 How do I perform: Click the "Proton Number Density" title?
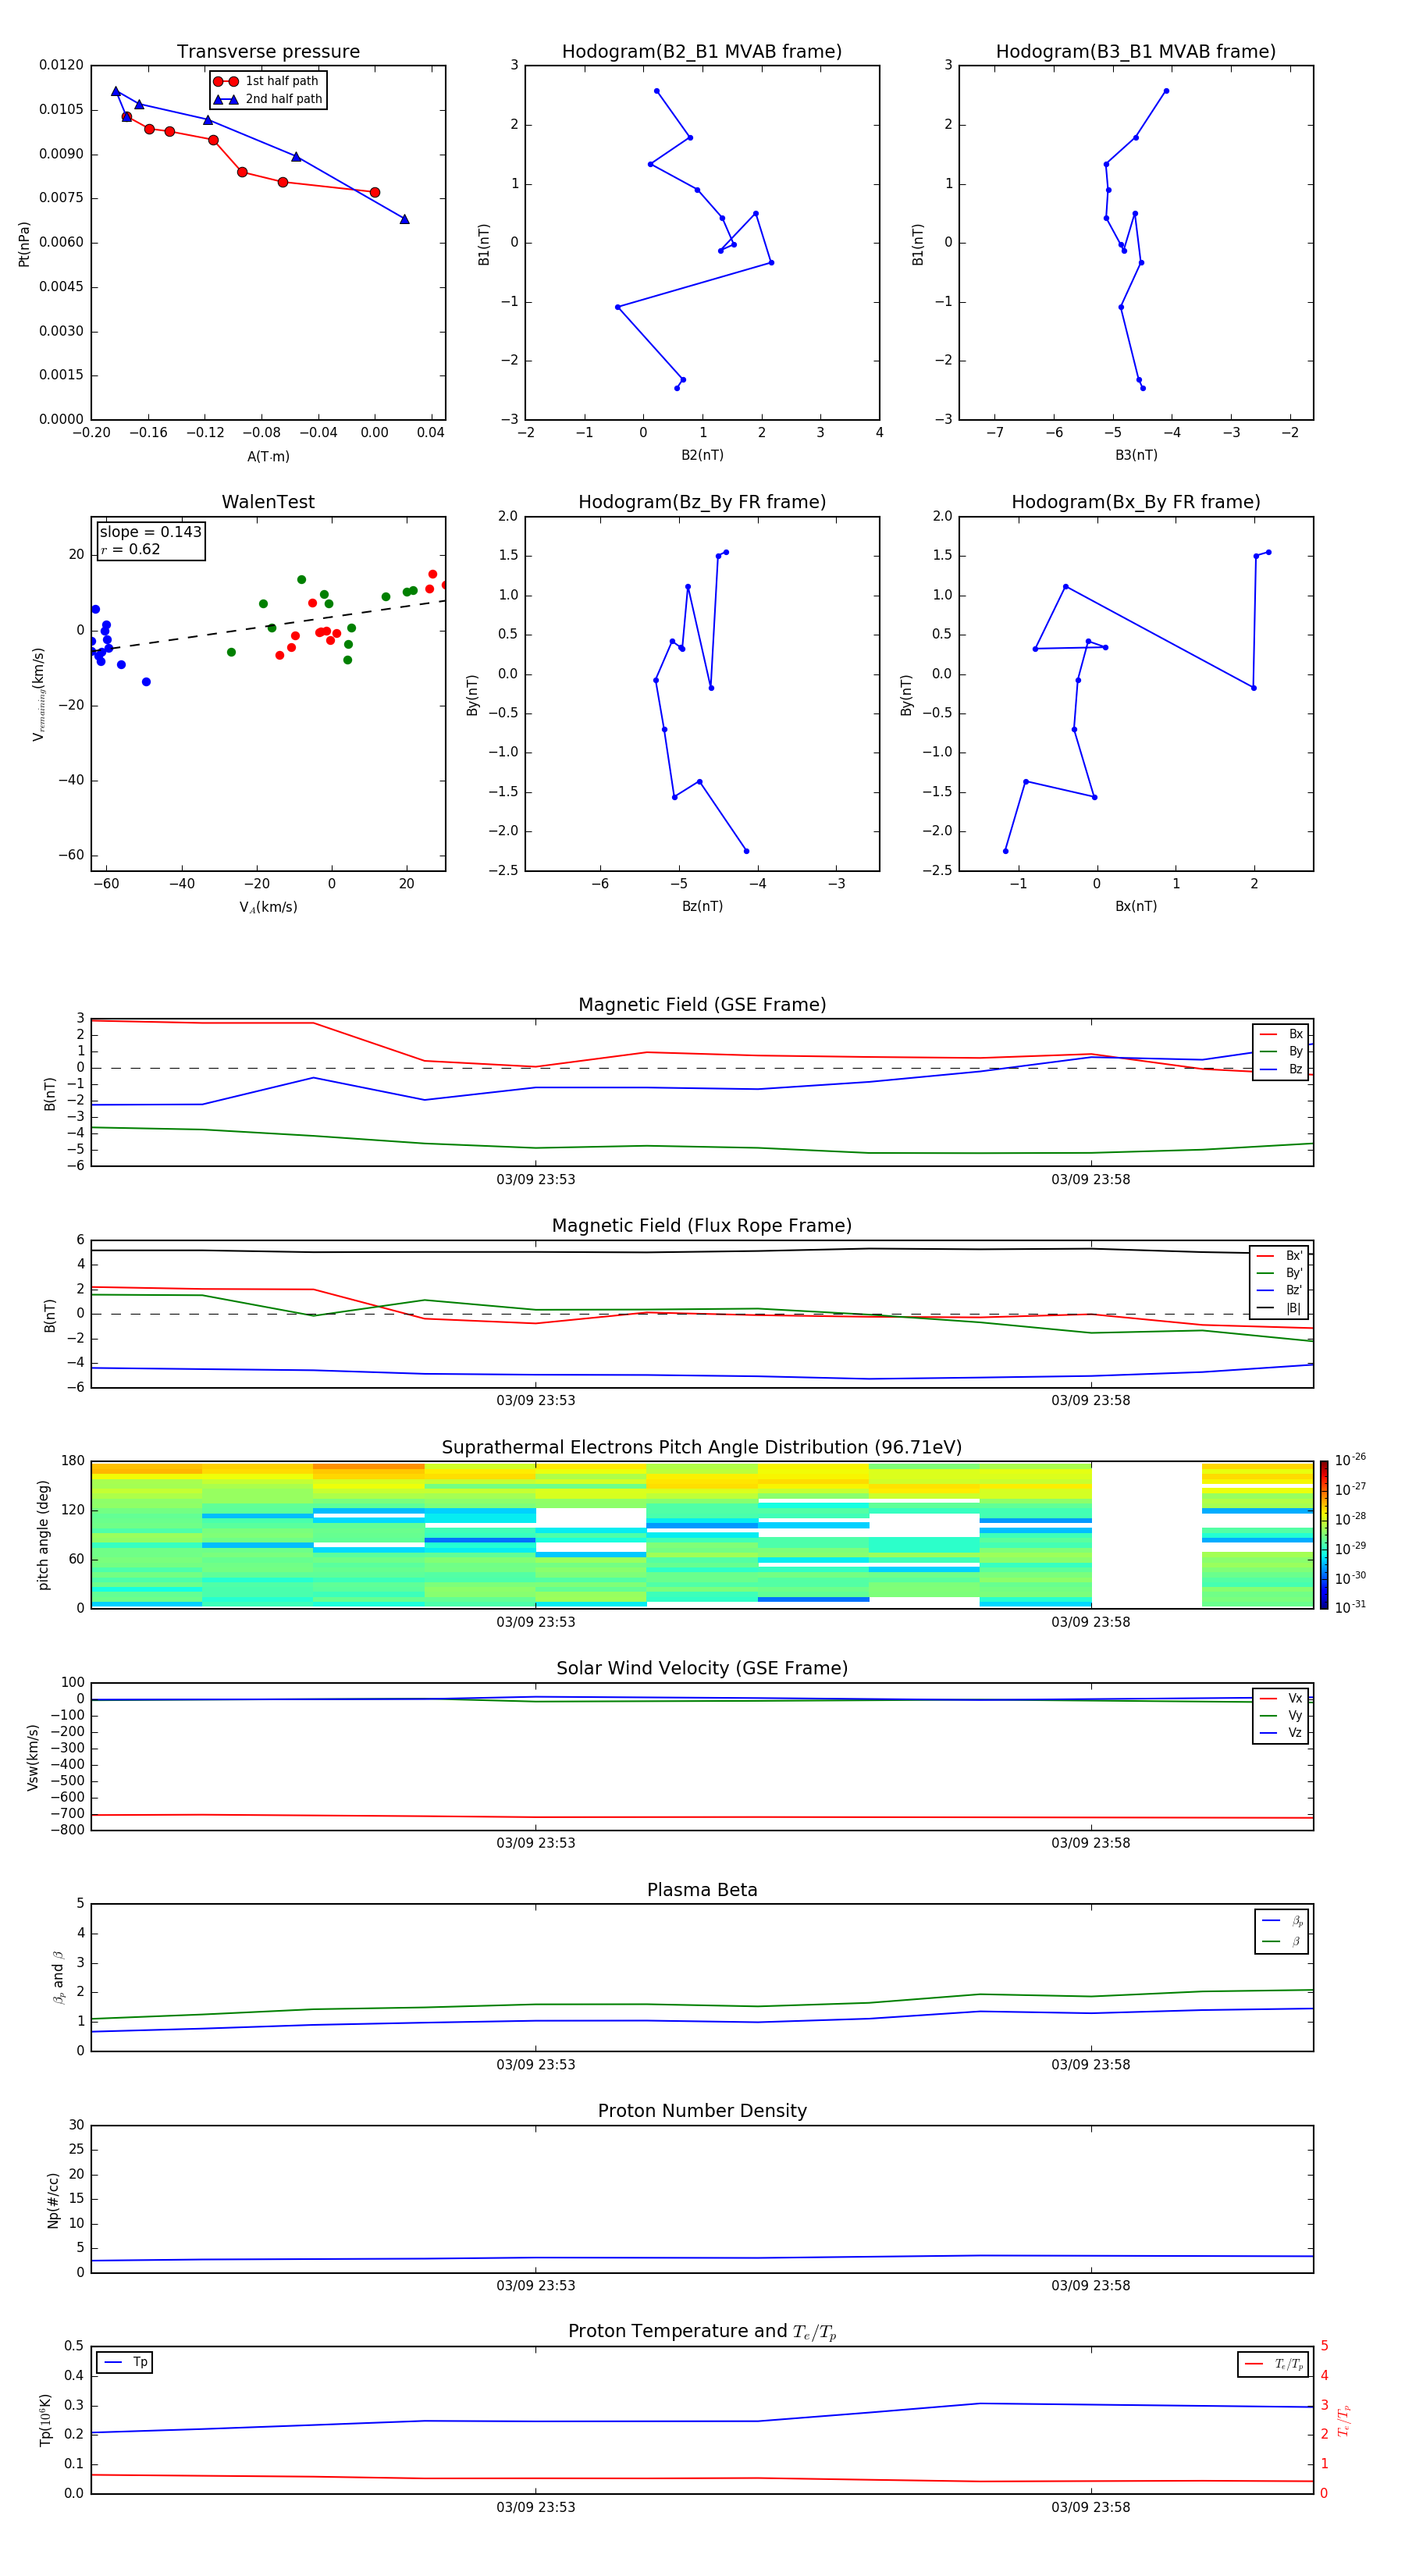pyautogui.click(x=702, y=2112)
